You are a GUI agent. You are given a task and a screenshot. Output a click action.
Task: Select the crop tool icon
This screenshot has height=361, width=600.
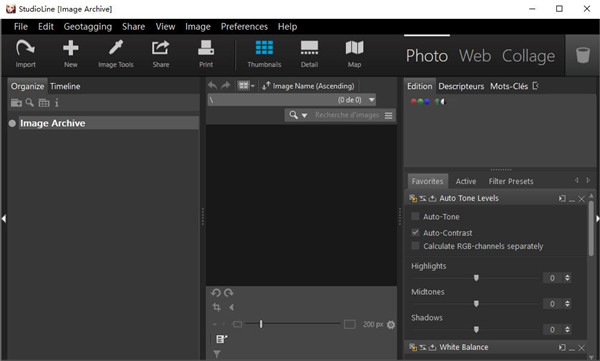[x=217, y=307]
